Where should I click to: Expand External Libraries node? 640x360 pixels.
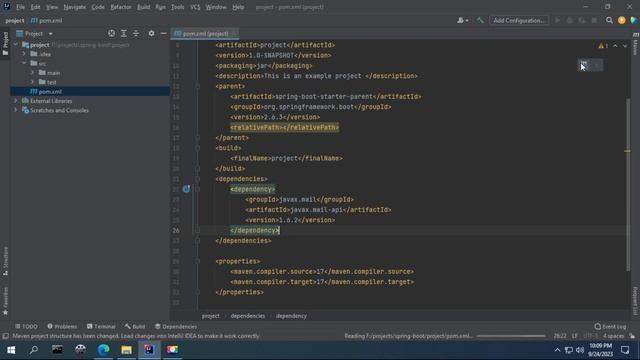(x=16, y=101)
